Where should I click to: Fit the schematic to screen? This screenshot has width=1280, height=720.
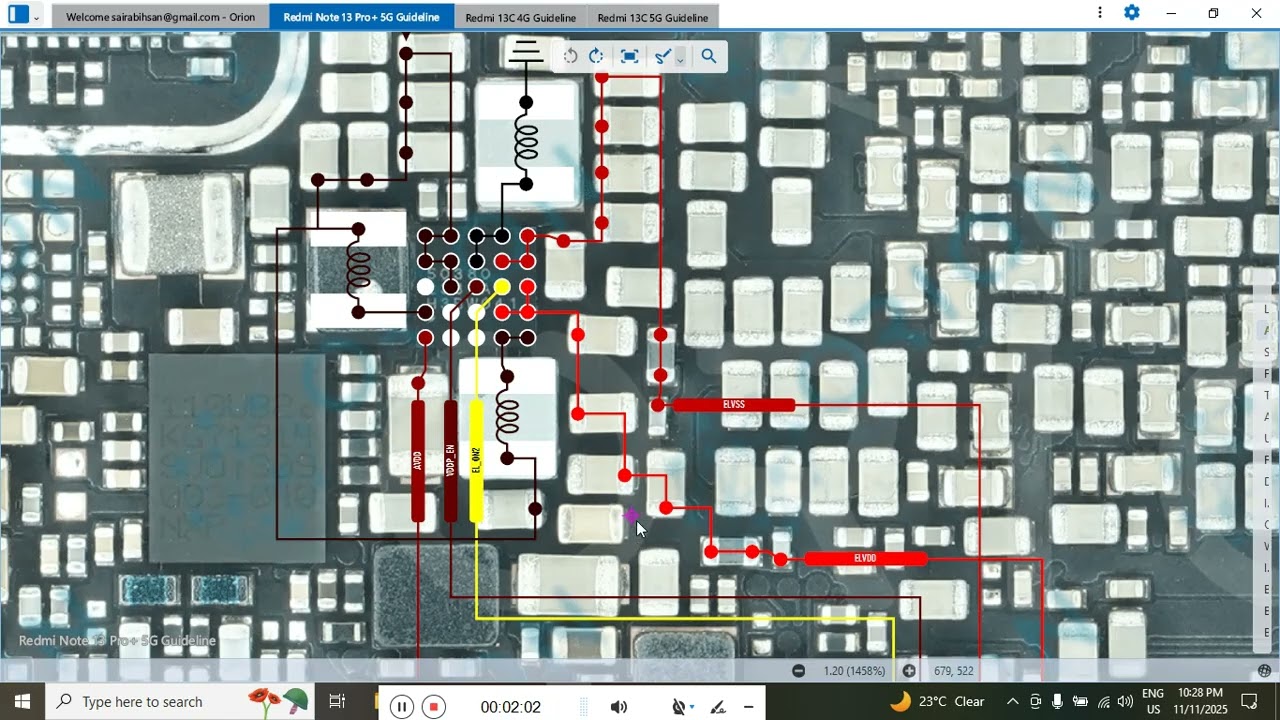[630, 56]
